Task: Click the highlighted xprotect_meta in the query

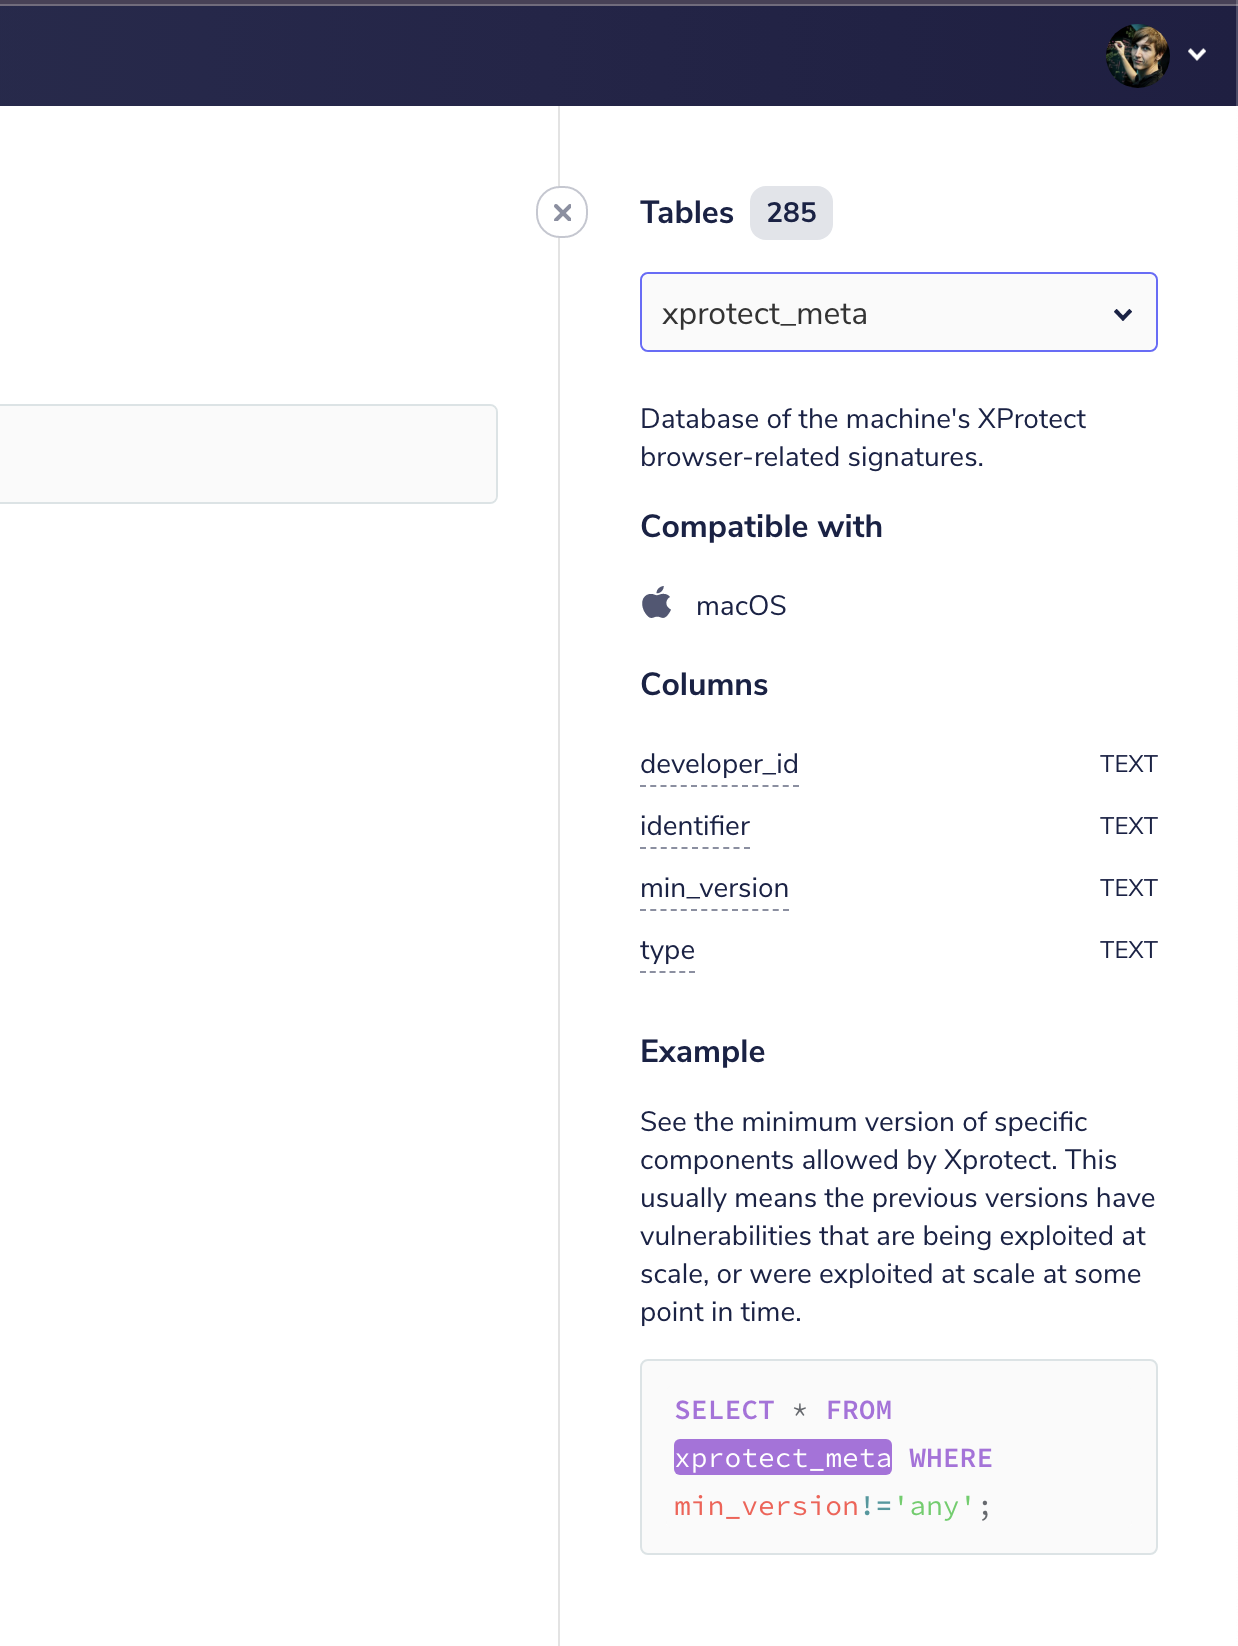Action: [783, 1458]
